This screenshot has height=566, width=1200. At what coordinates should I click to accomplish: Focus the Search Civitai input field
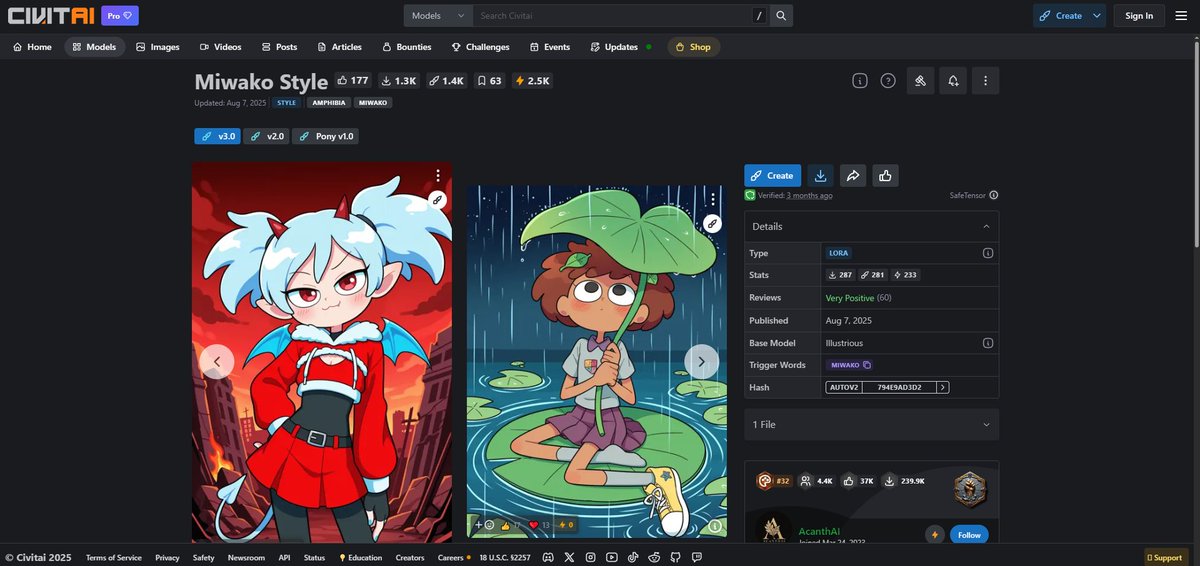612,15
